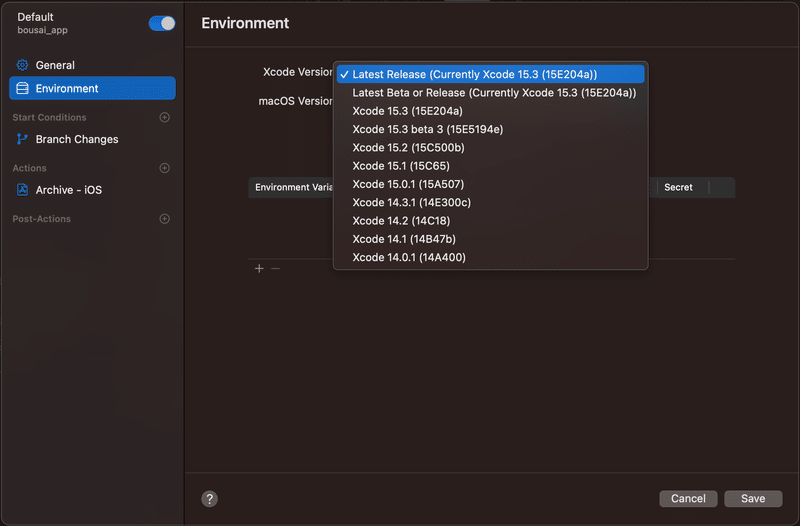
Task: Click the Branch Changes start condition
Action: [76, 140]
